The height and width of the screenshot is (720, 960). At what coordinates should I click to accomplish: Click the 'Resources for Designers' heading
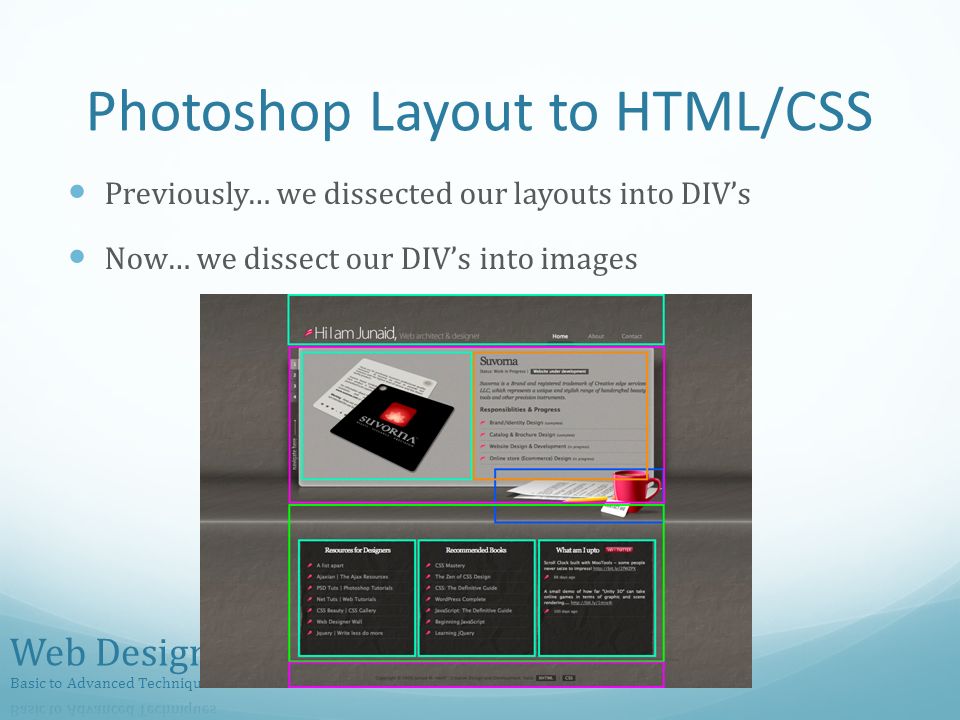pos(358,550)
